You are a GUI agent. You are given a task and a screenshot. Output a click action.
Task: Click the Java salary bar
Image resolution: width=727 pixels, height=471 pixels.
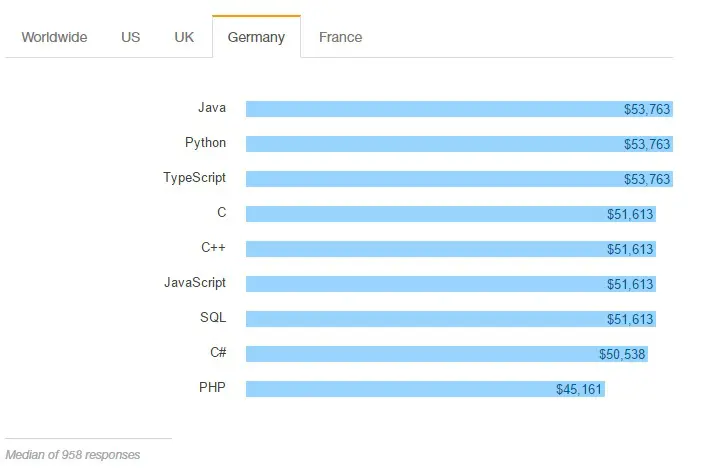459,109
